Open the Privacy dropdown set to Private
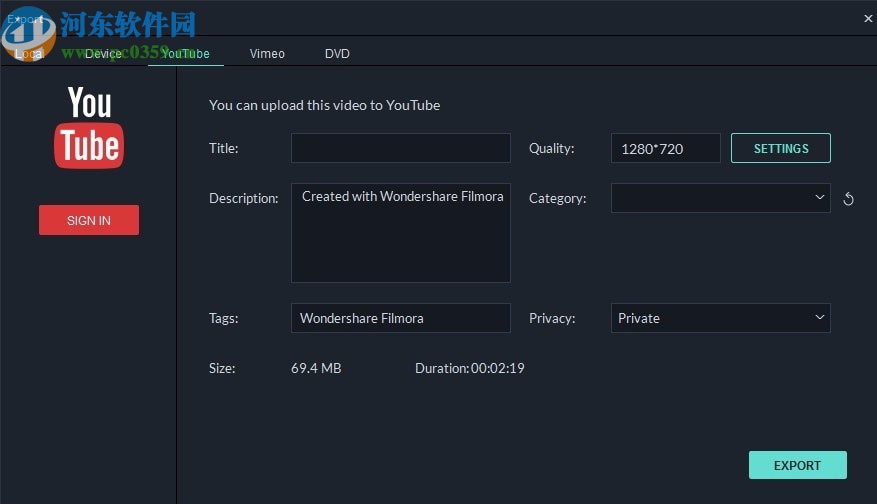Viewport: 877px width, 504px height. point(720,318)
